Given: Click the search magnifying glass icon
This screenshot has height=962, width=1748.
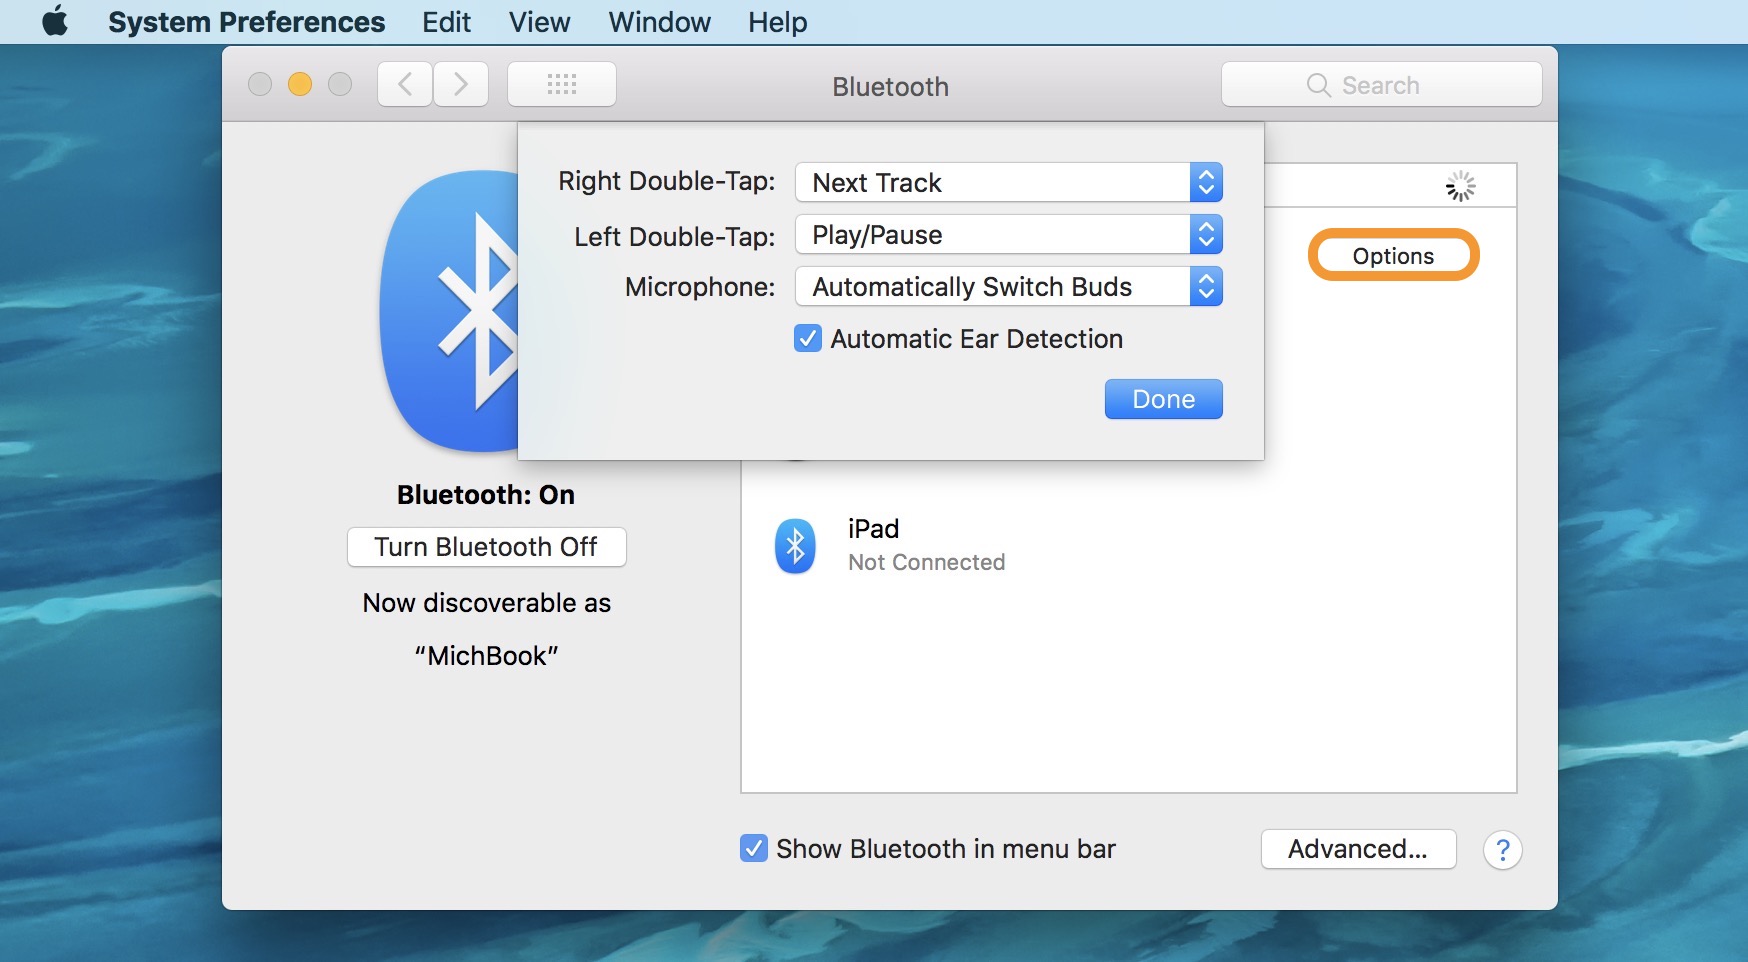Looking at the screenshot, I should click(1318, 85).
